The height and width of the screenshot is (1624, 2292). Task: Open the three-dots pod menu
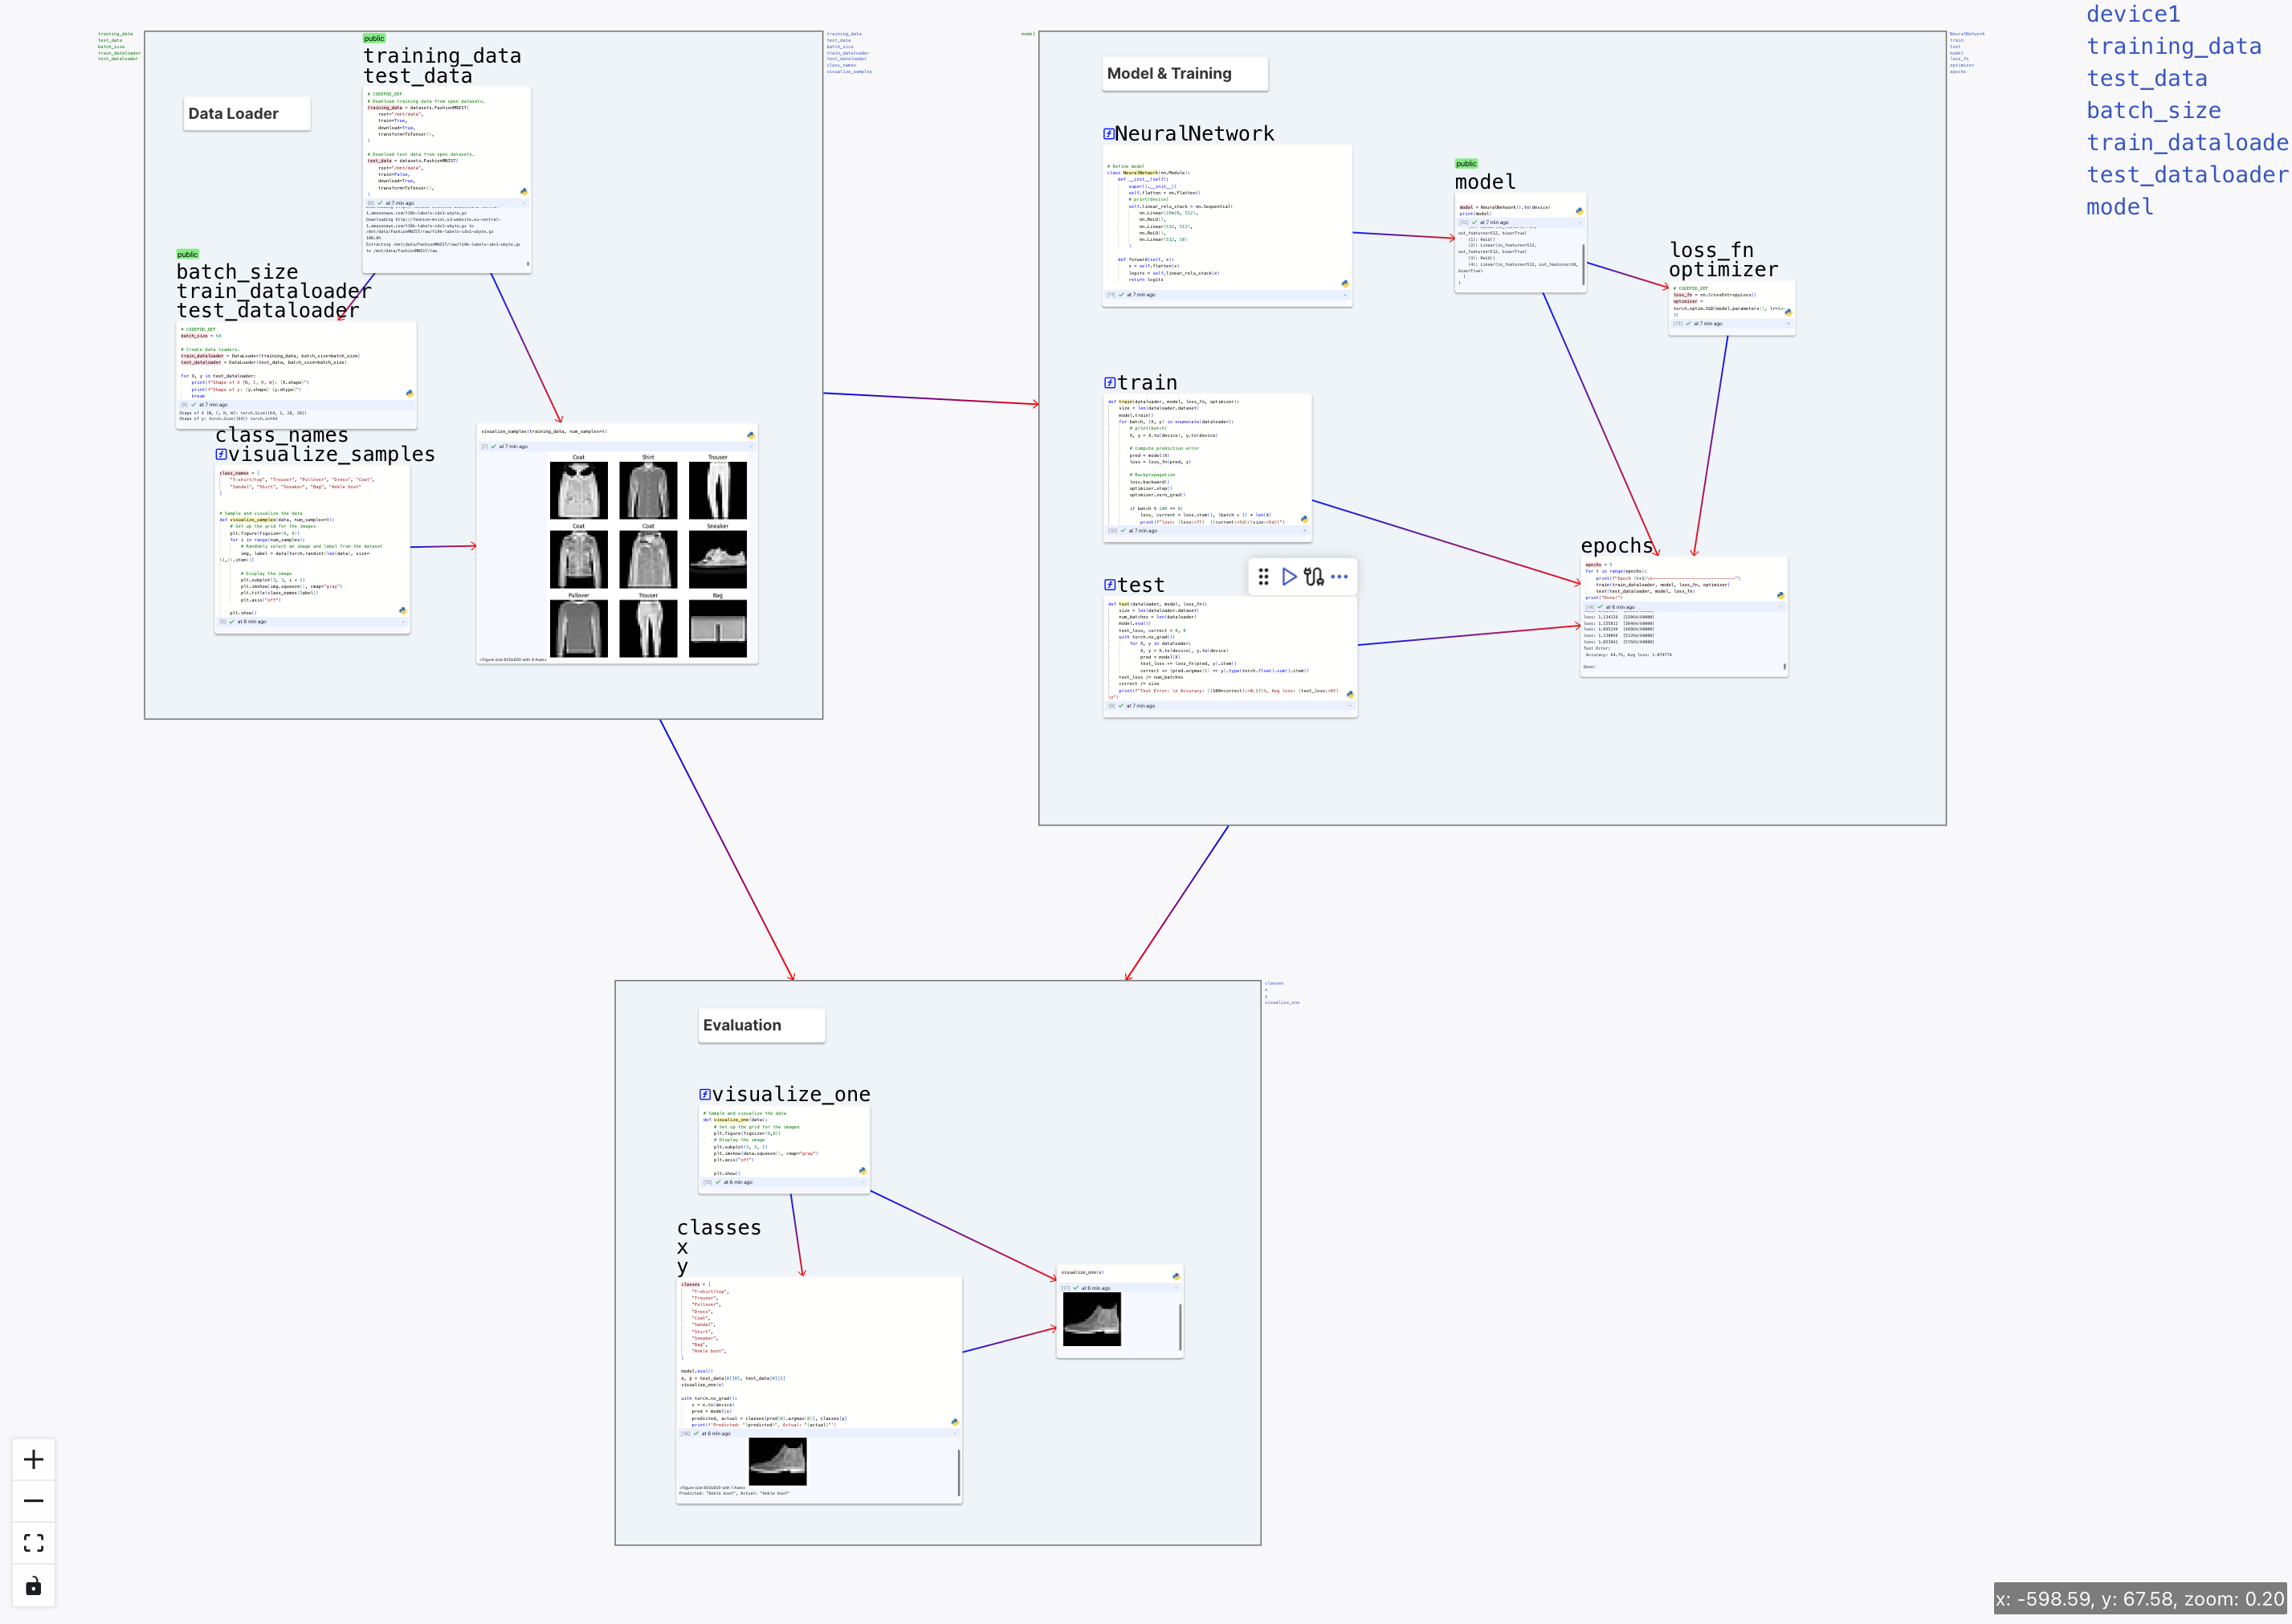click(x=1339, y=577)
